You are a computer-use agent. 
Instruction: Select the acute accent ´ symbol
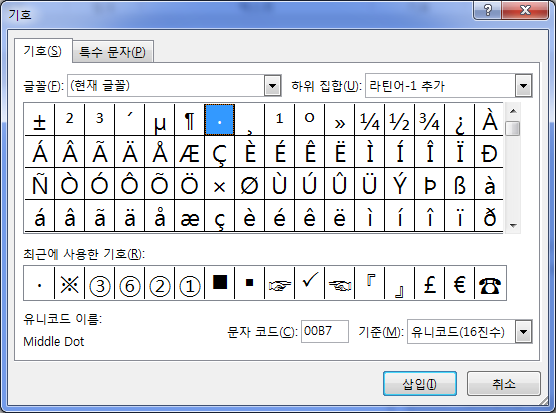tap(129, 120)
